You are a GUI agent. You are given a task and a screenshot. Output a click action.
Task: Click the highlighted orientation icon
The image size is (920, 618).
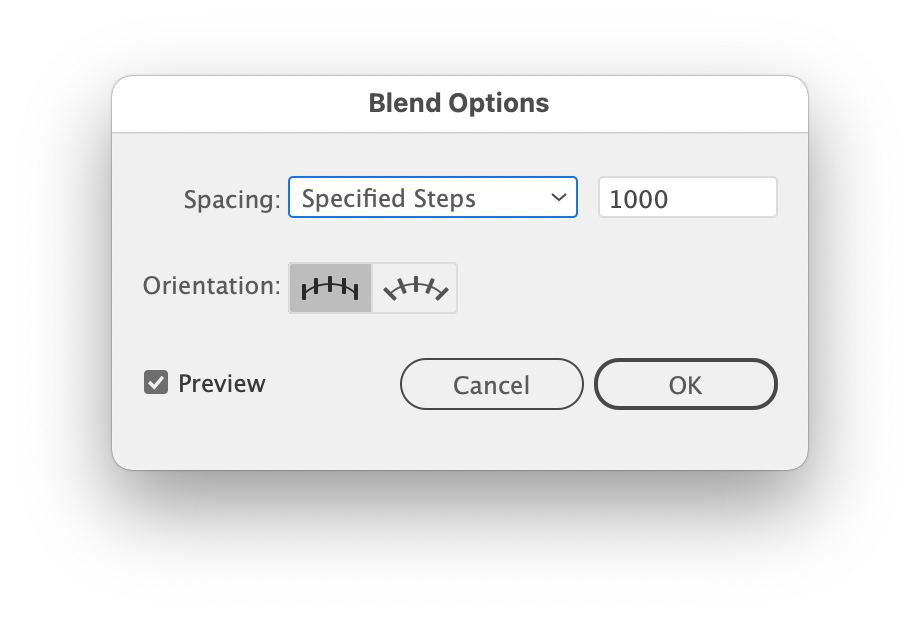click(330, 288)
